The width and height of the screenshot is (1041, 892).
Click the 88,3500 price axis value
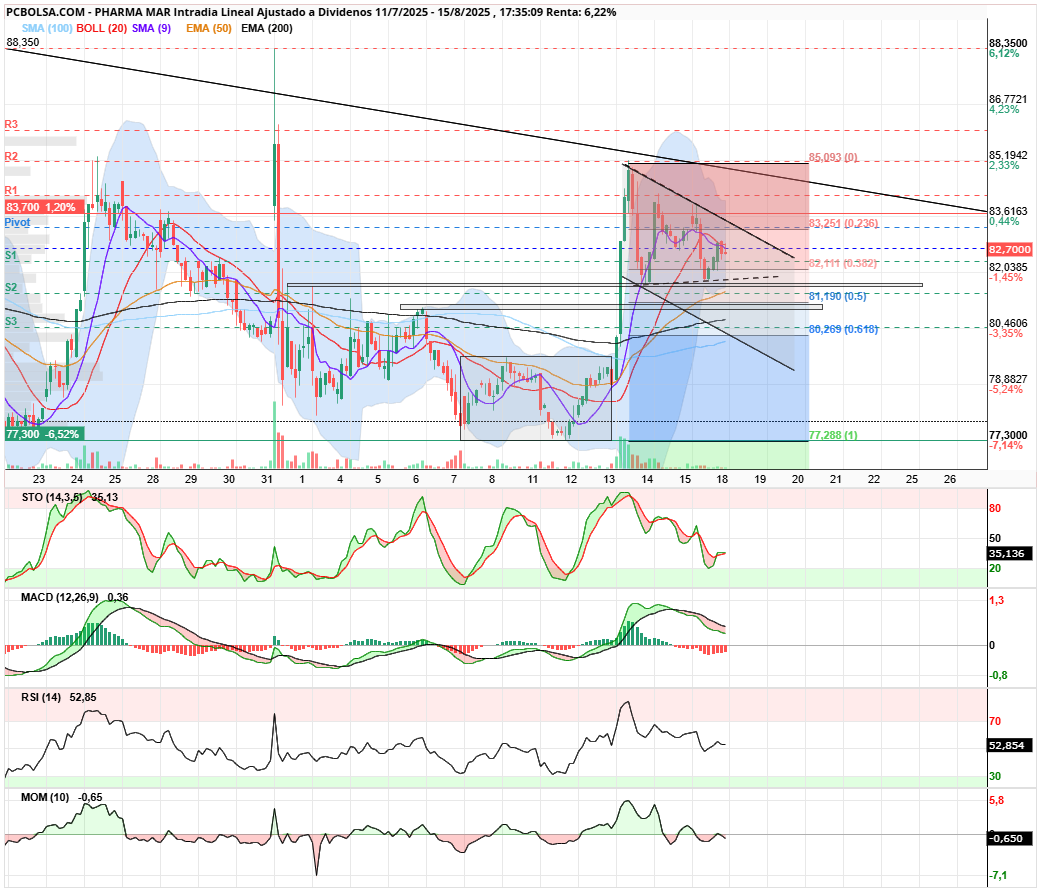click(x=1008, y=43)
